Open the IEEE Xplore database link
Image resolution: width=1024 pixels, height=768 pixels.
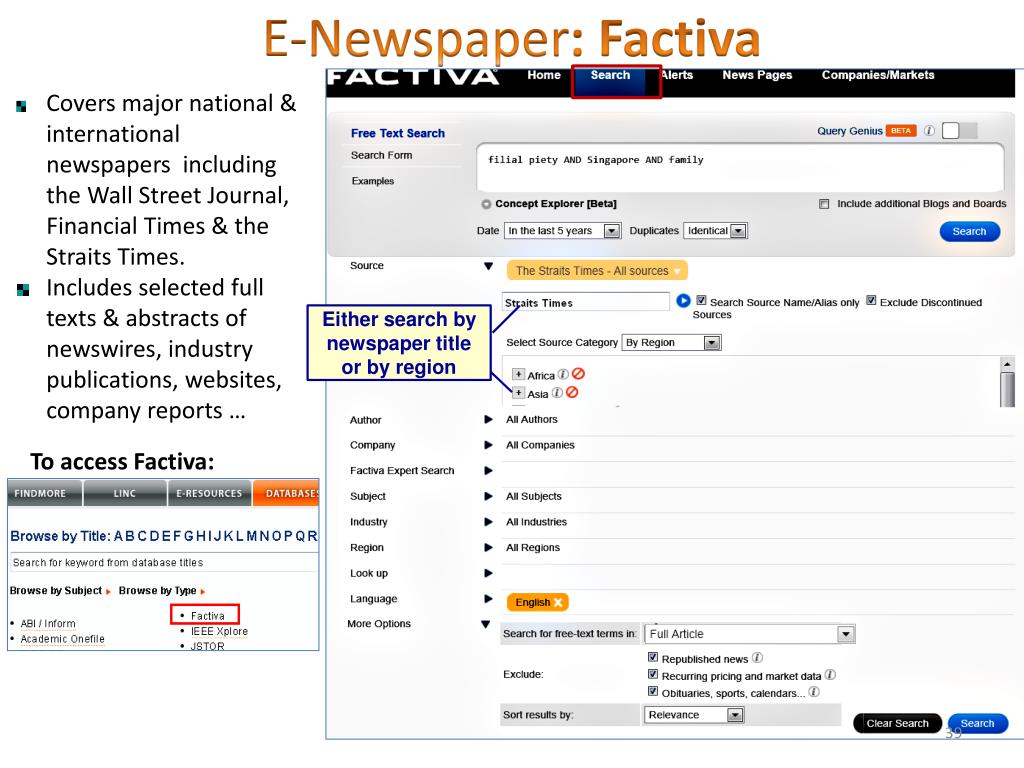219,632
